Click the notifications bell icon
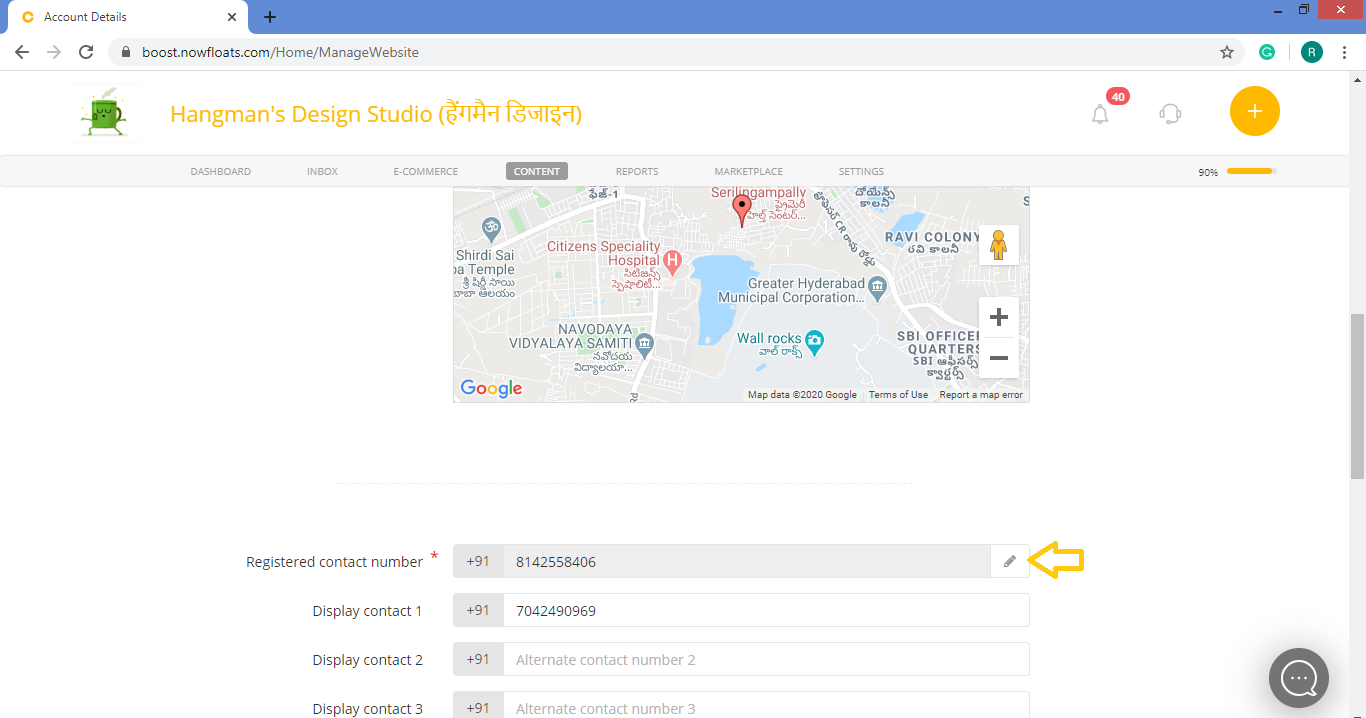The image size is (1366, 718). [1100, 114]
